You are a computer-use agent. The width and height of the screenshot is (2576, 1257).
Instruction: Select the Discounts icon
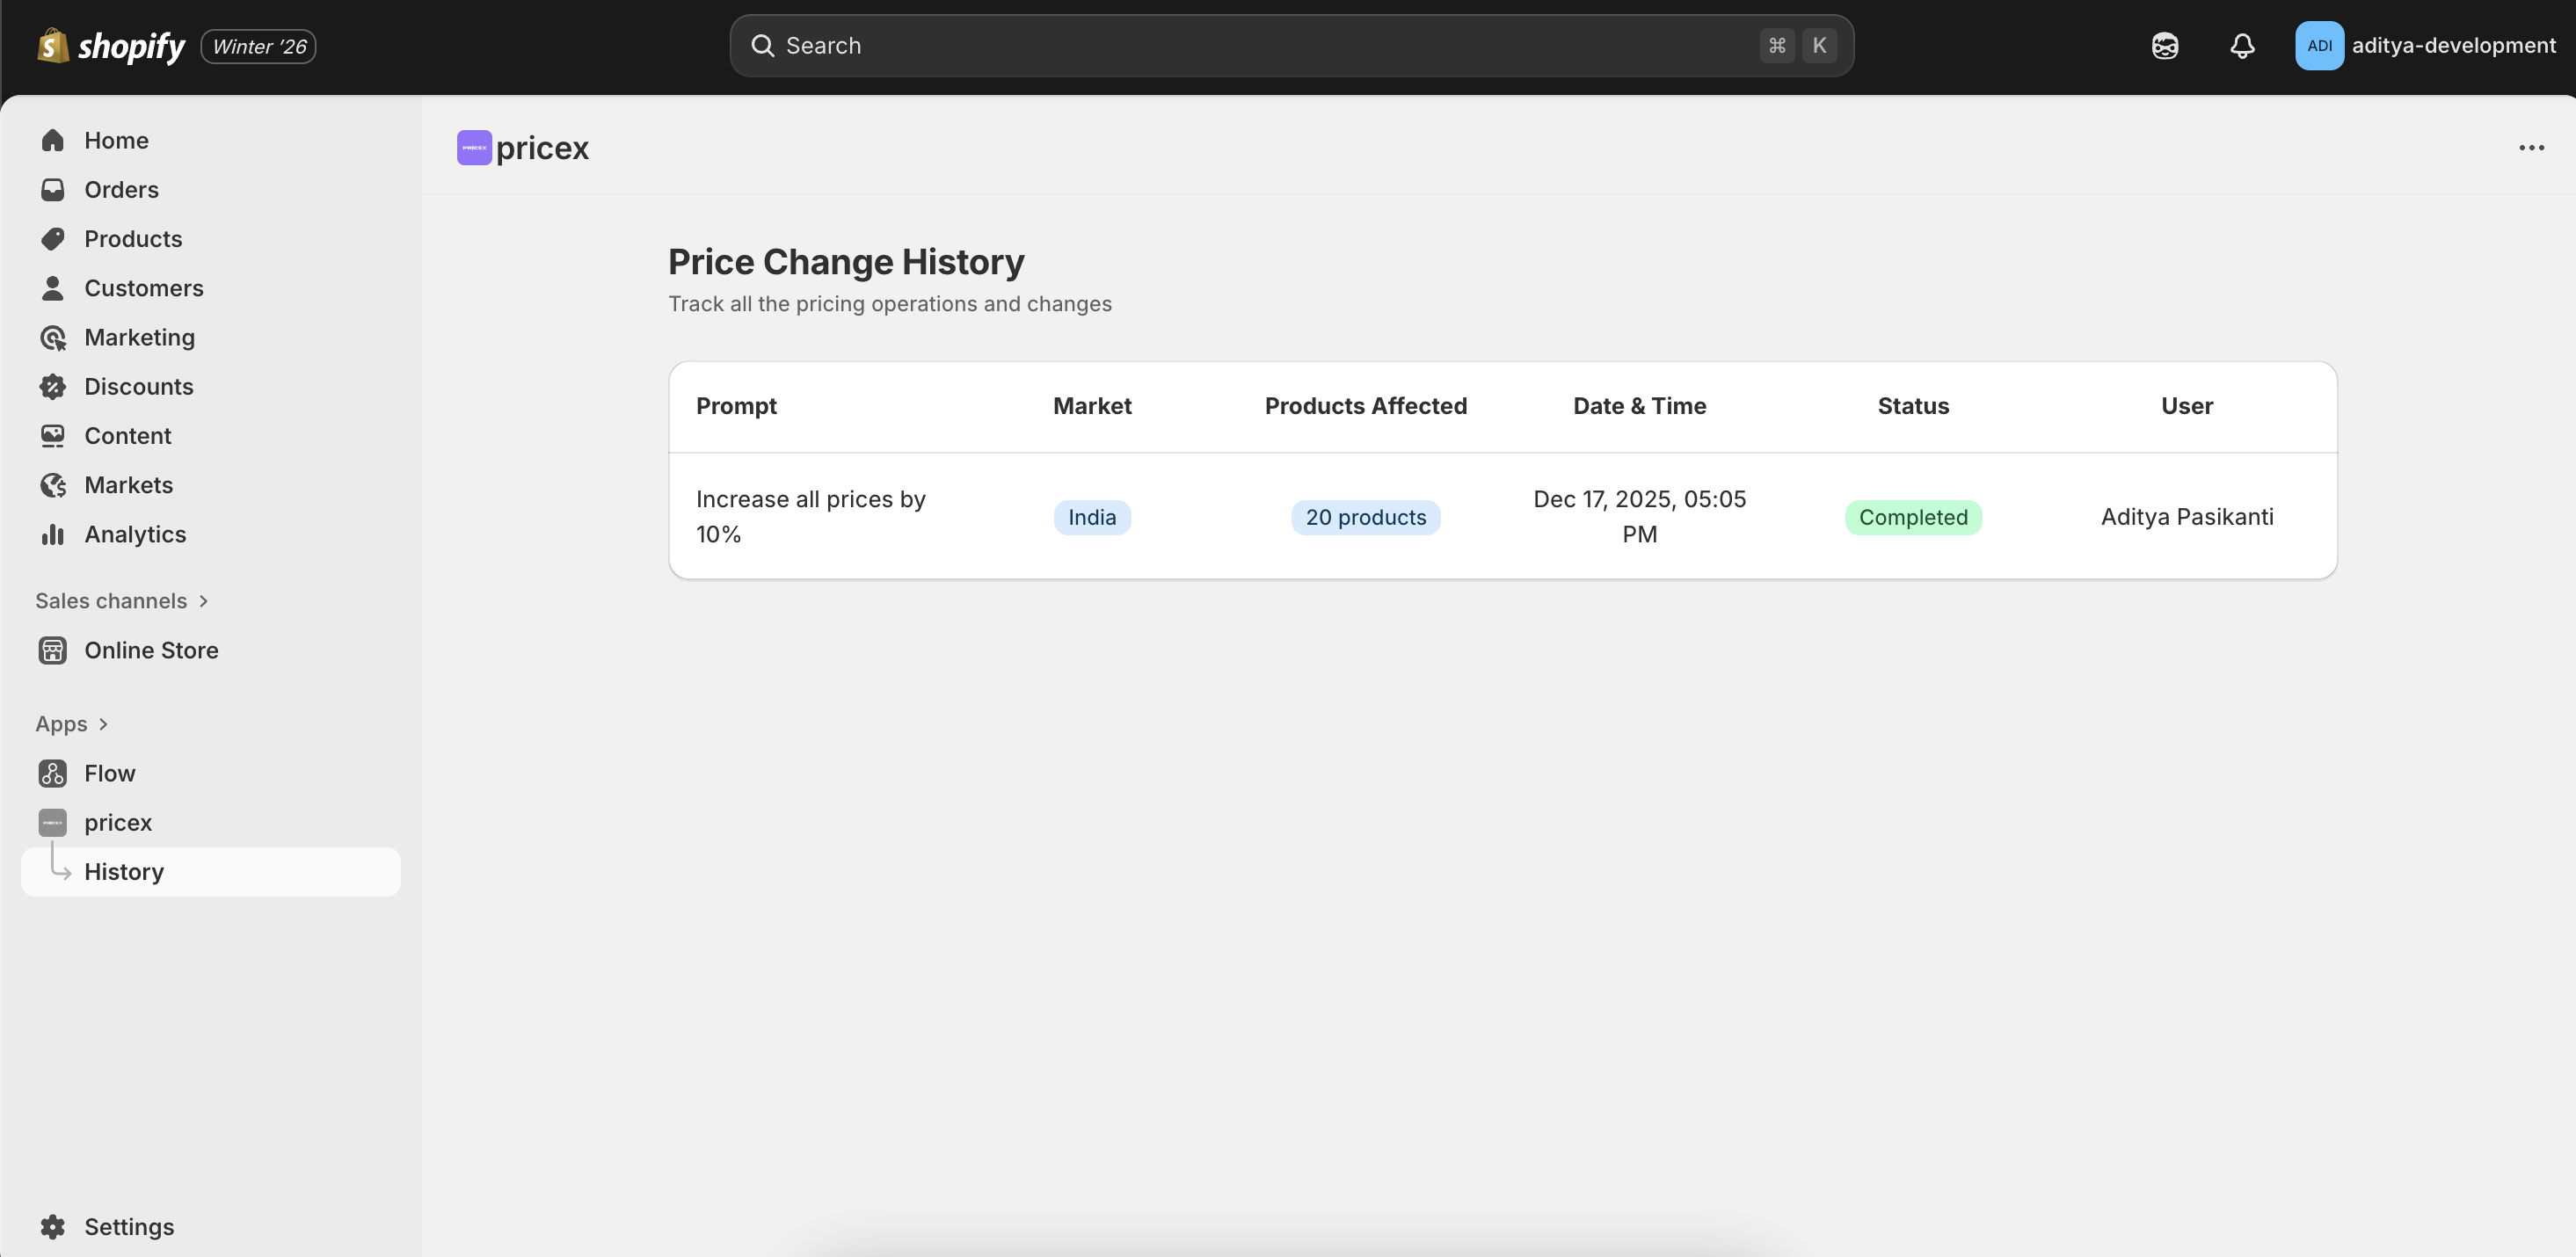(54, 386)
